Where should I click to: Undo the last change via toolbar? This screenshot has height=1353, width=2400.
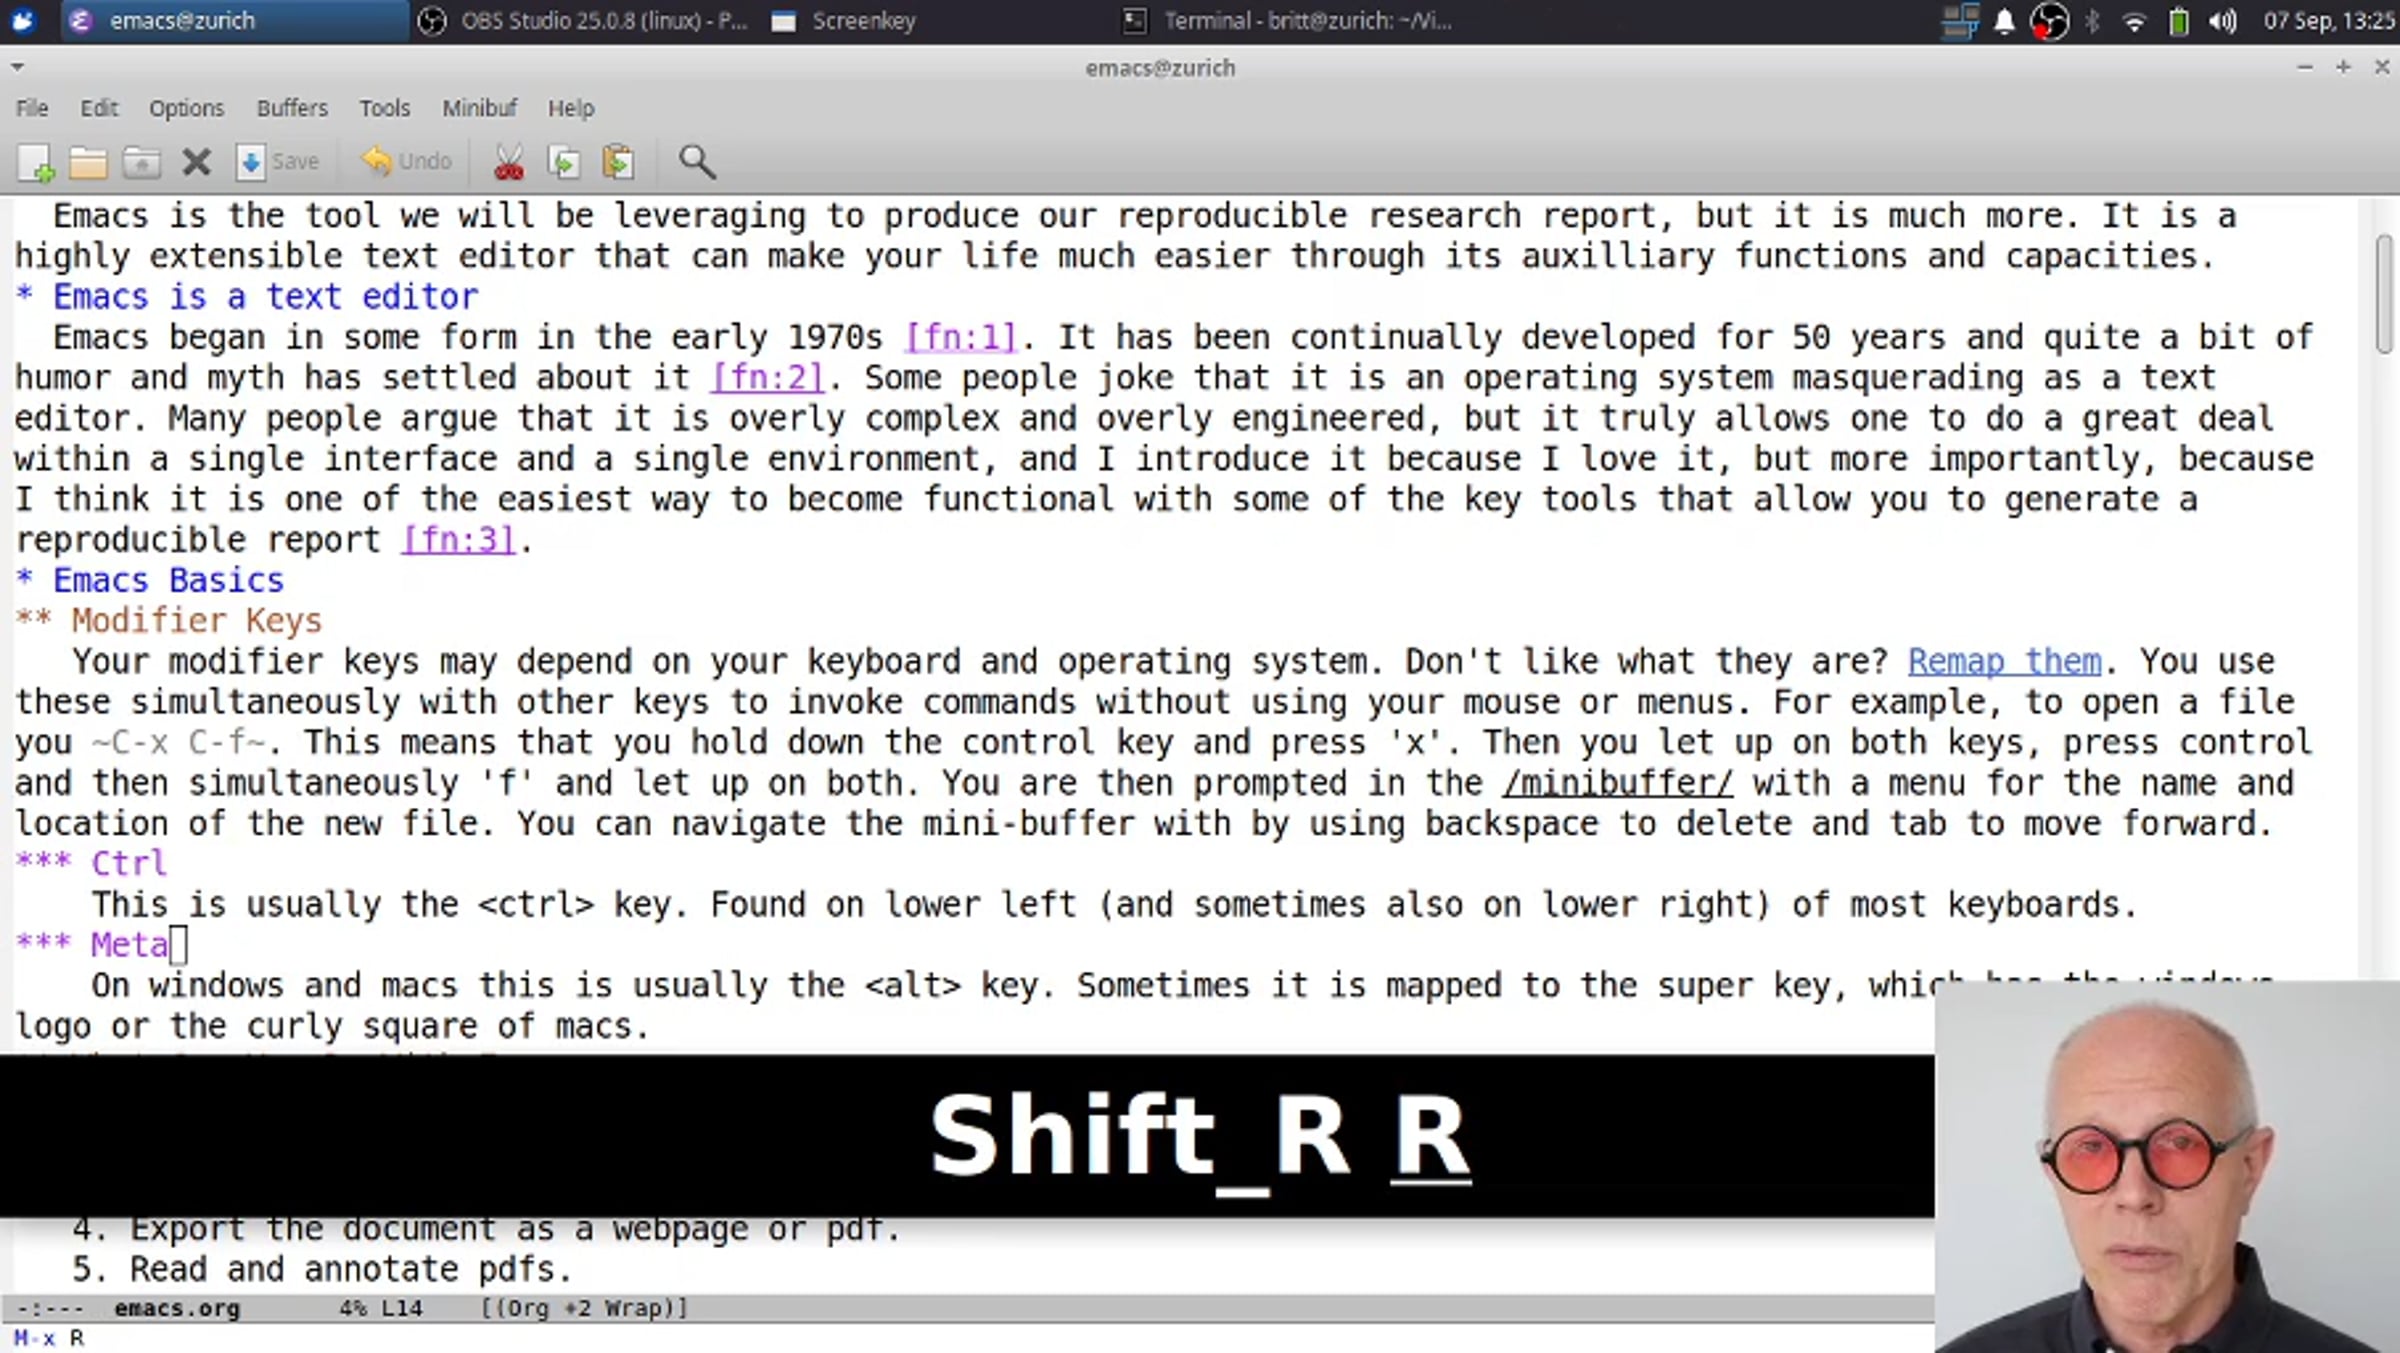point(406,162)
